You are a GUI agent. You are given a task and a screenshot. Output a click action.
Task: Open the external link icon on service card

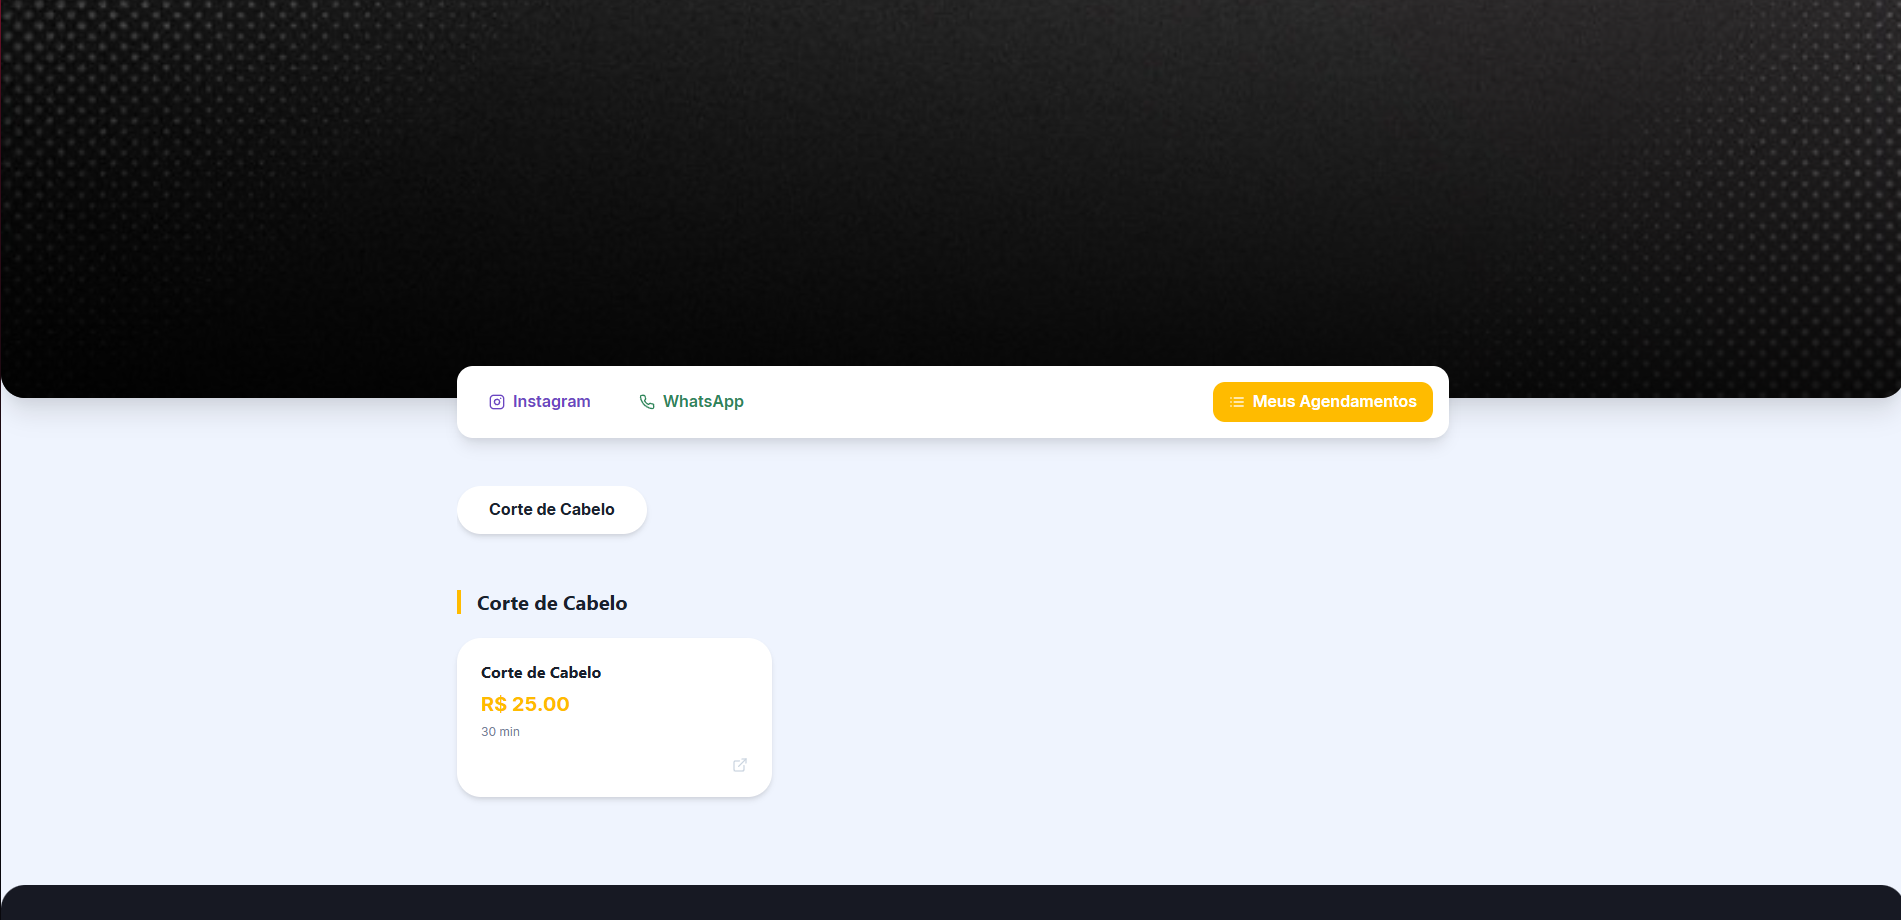click(740, 765)
